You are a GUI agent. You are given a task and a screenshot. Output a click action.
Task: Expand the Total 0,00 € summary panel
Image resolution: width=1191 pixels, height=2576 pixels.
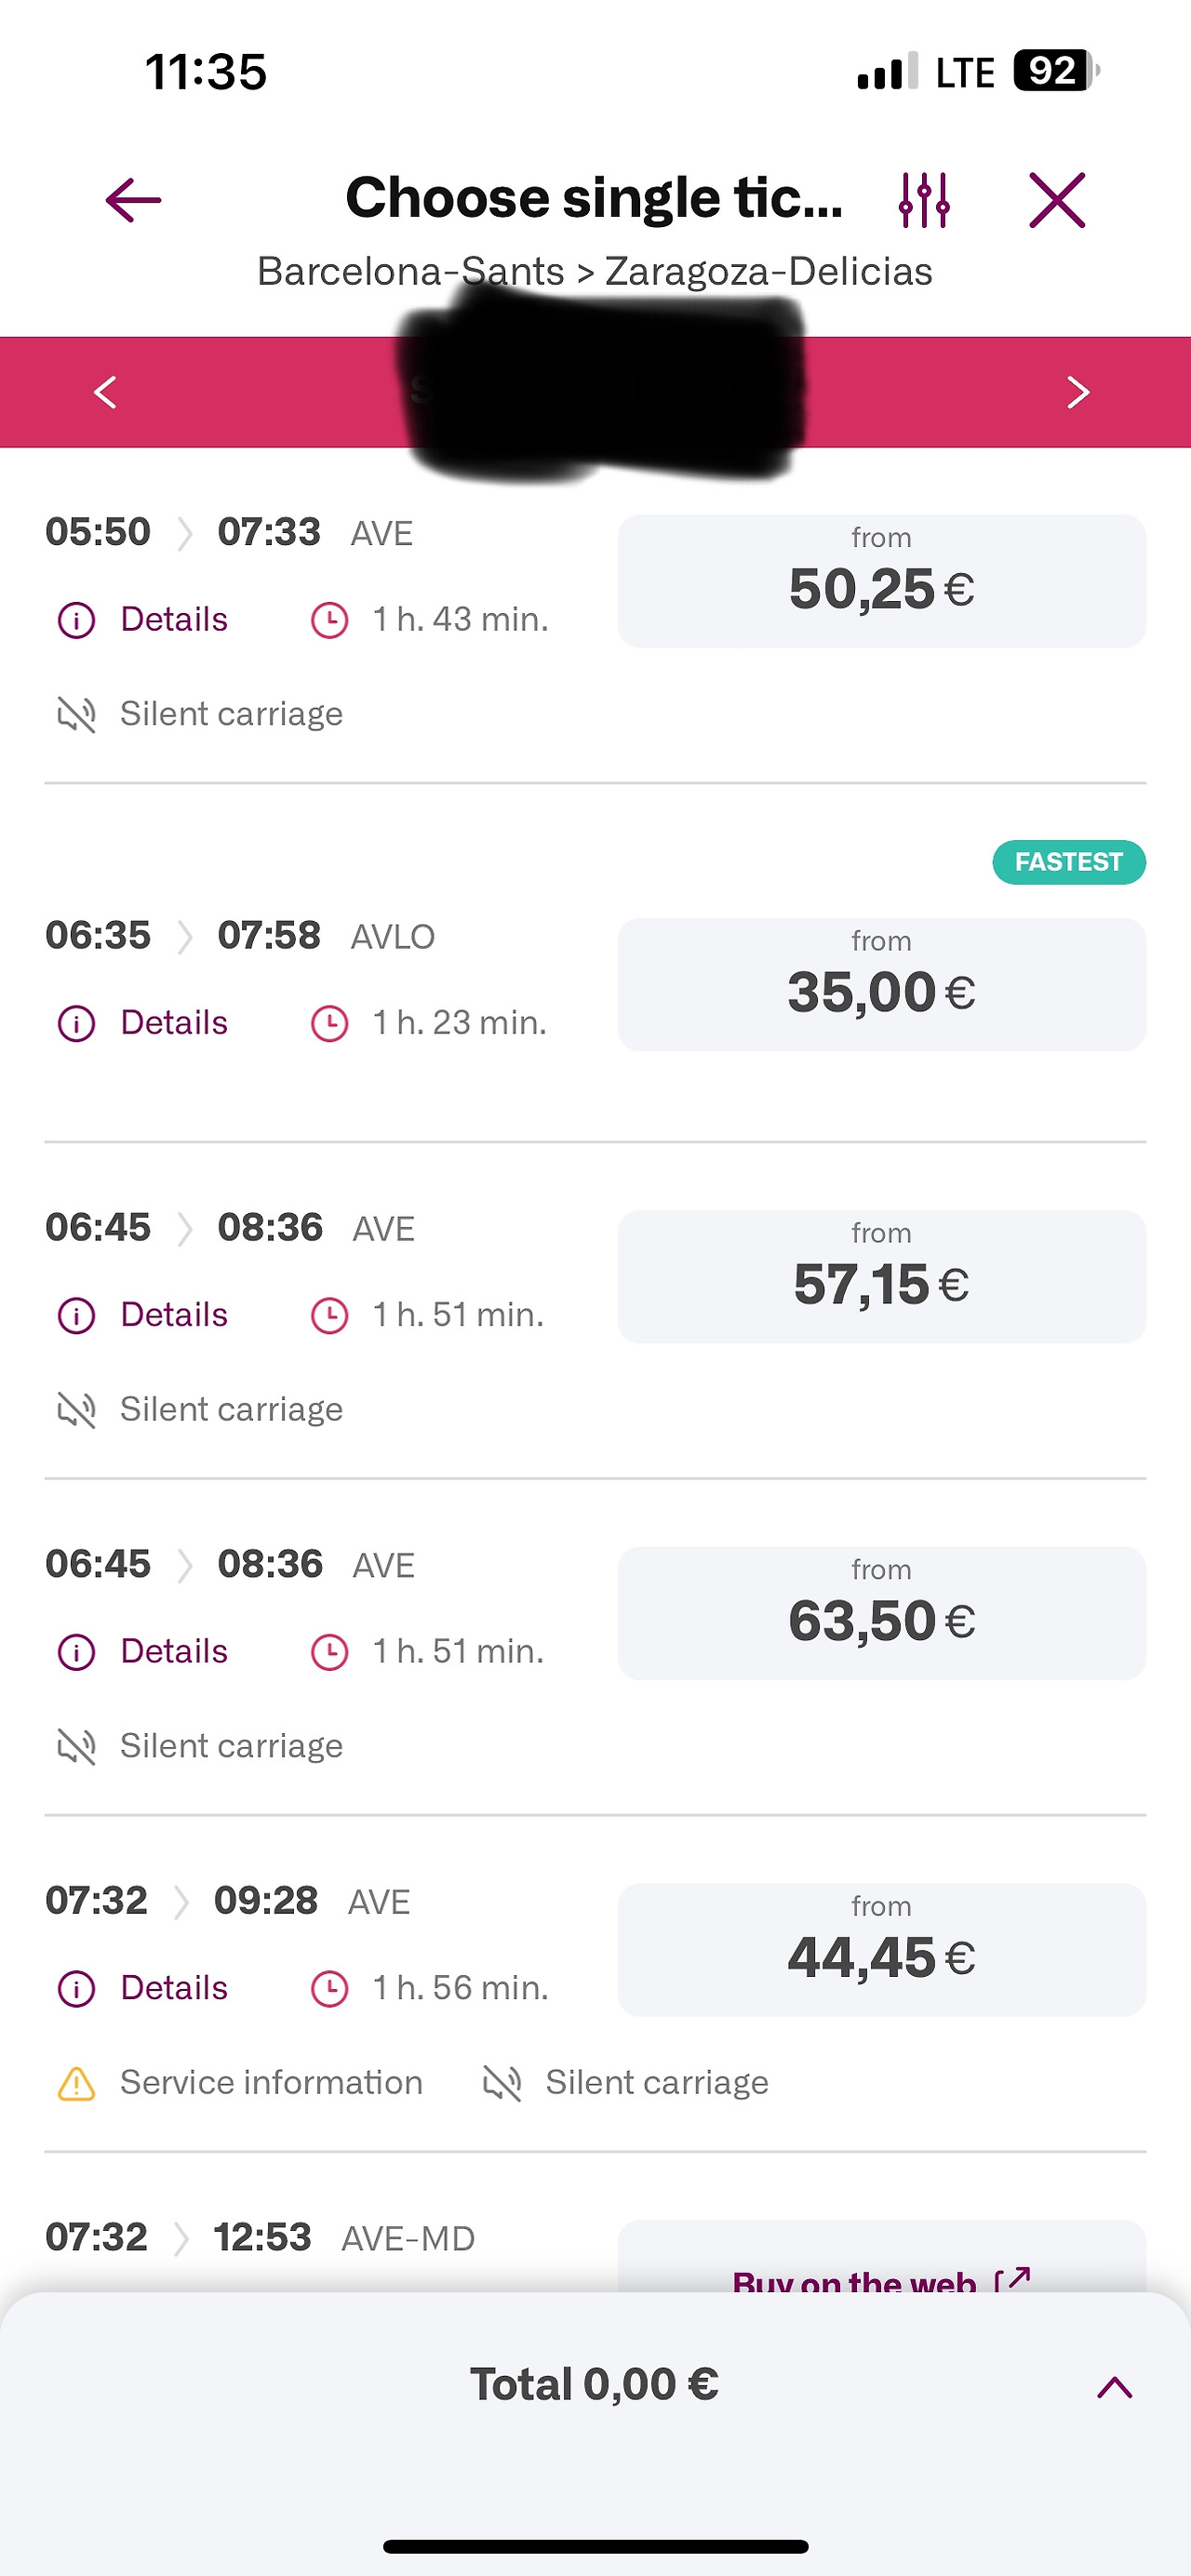coord(1114,2388)
